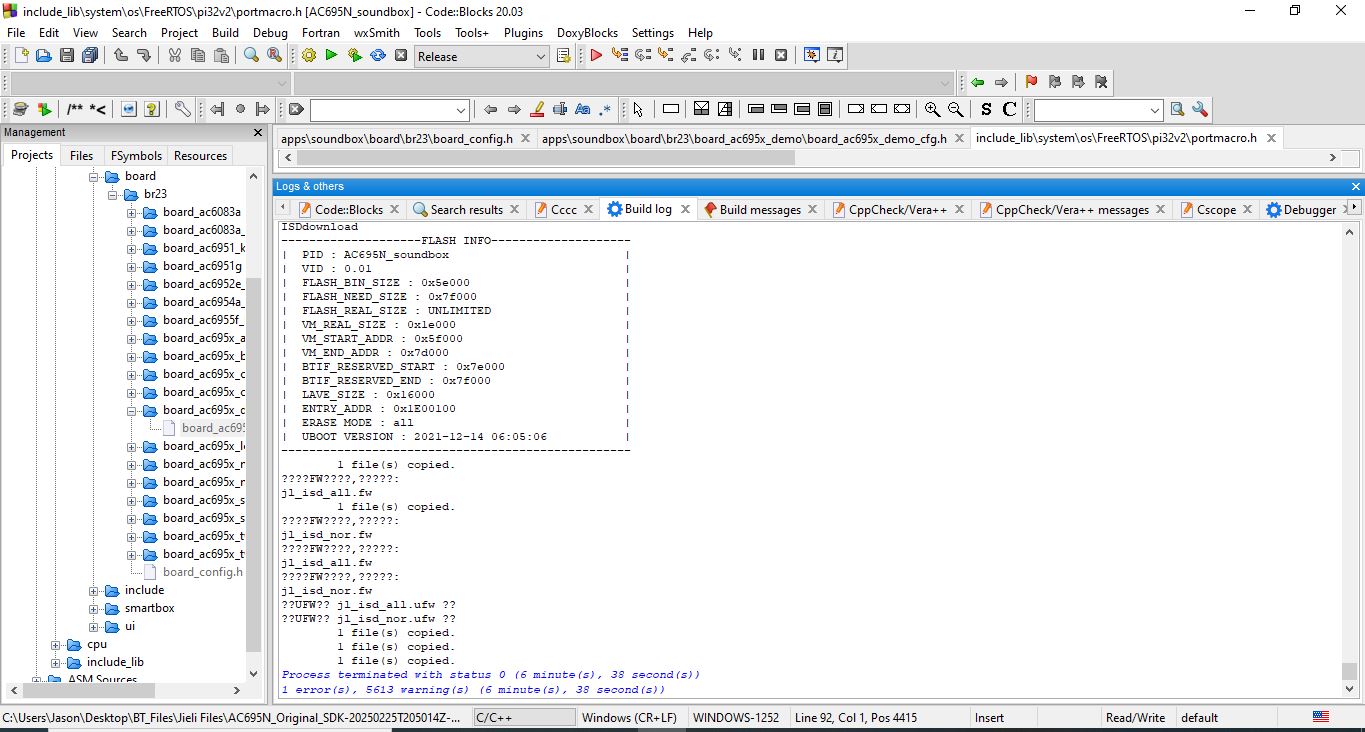Screen dimensions: 1365x732
Task: Click the Zoom in magnifier icon
Action: (932, 109)
